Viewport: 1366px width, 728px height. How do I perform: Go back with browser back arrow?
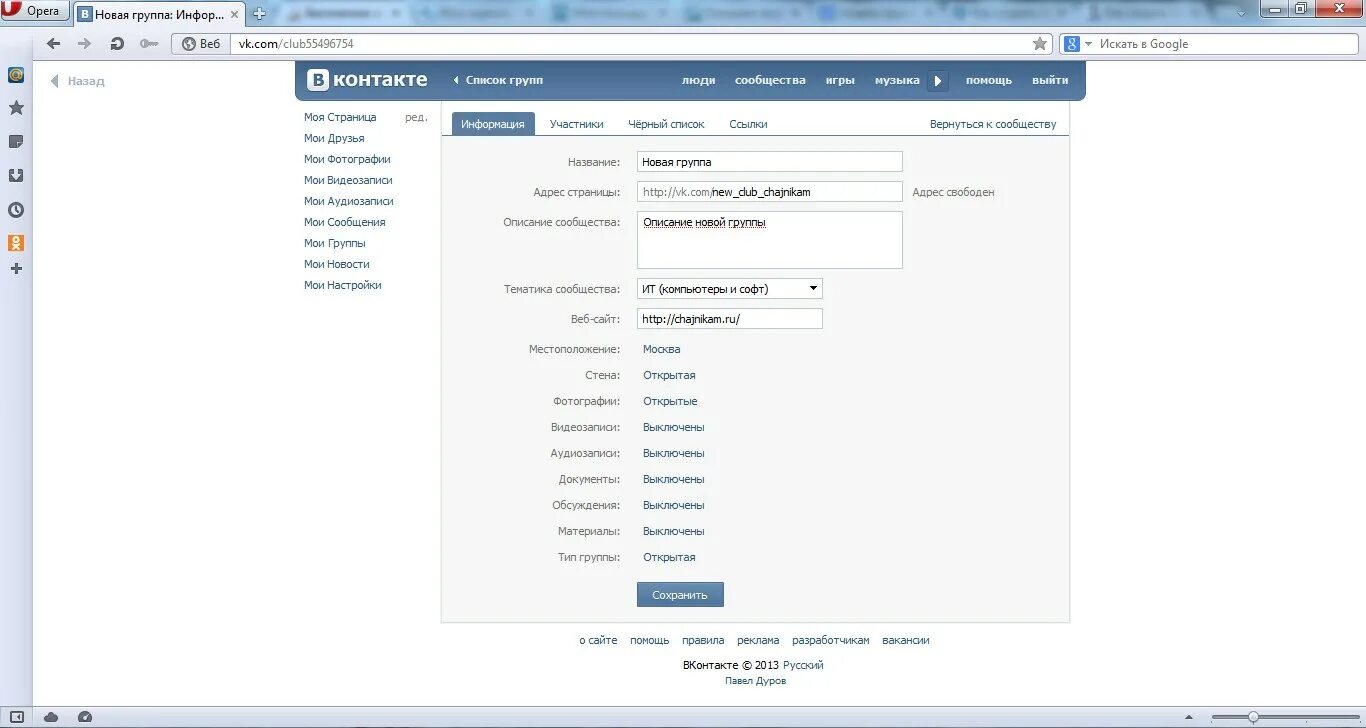[x=54, y=44]
